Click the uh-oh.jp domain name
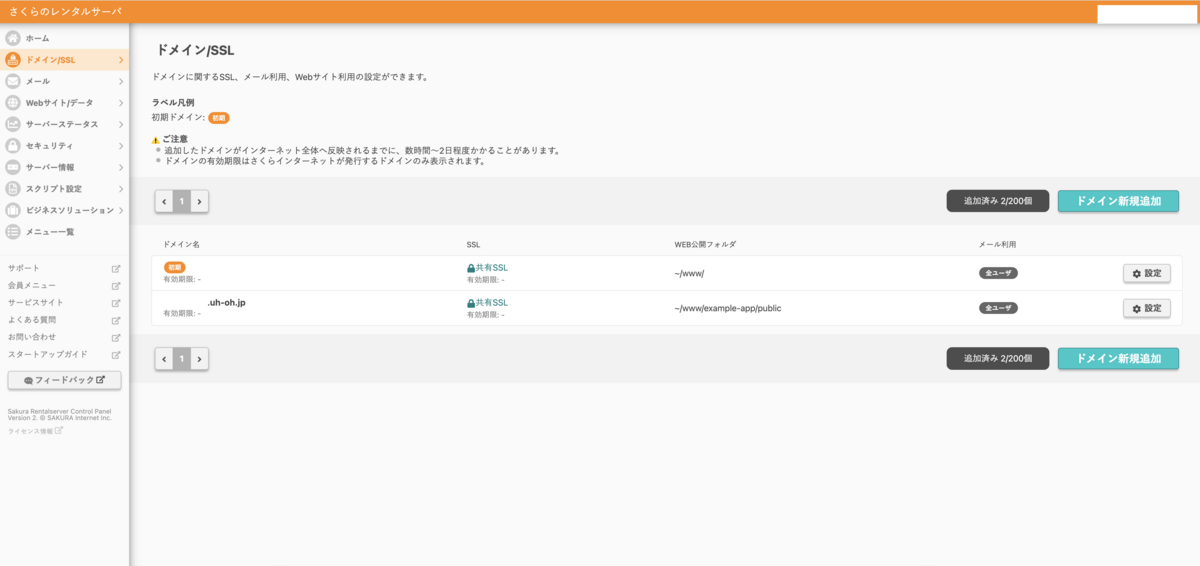Screen dimensions: 1200x566 (226, 302)
